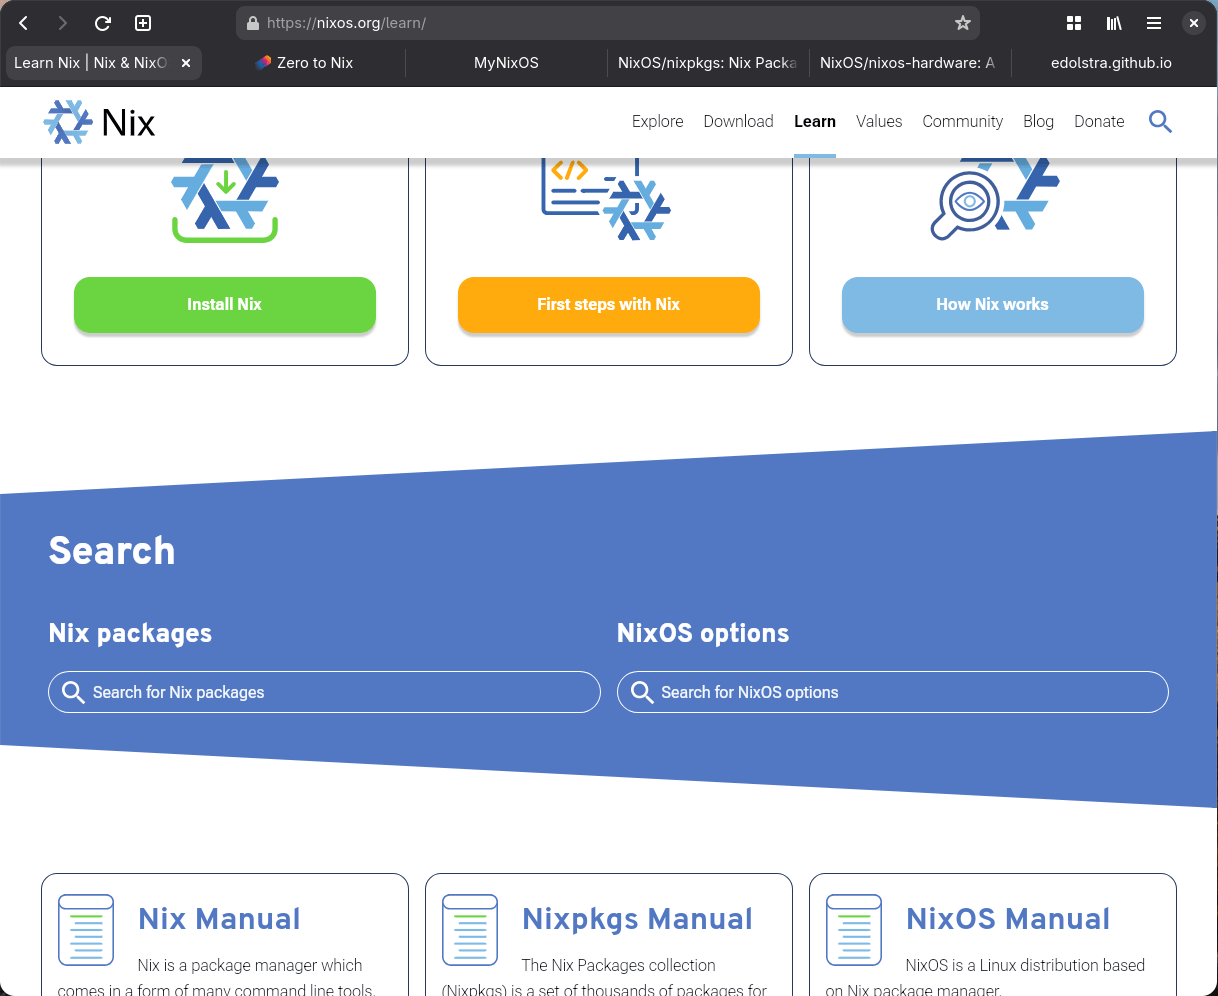The image size is (1218, 996).
Task: Close the browser window with the x button
Action: click(x=1194, y=23)
